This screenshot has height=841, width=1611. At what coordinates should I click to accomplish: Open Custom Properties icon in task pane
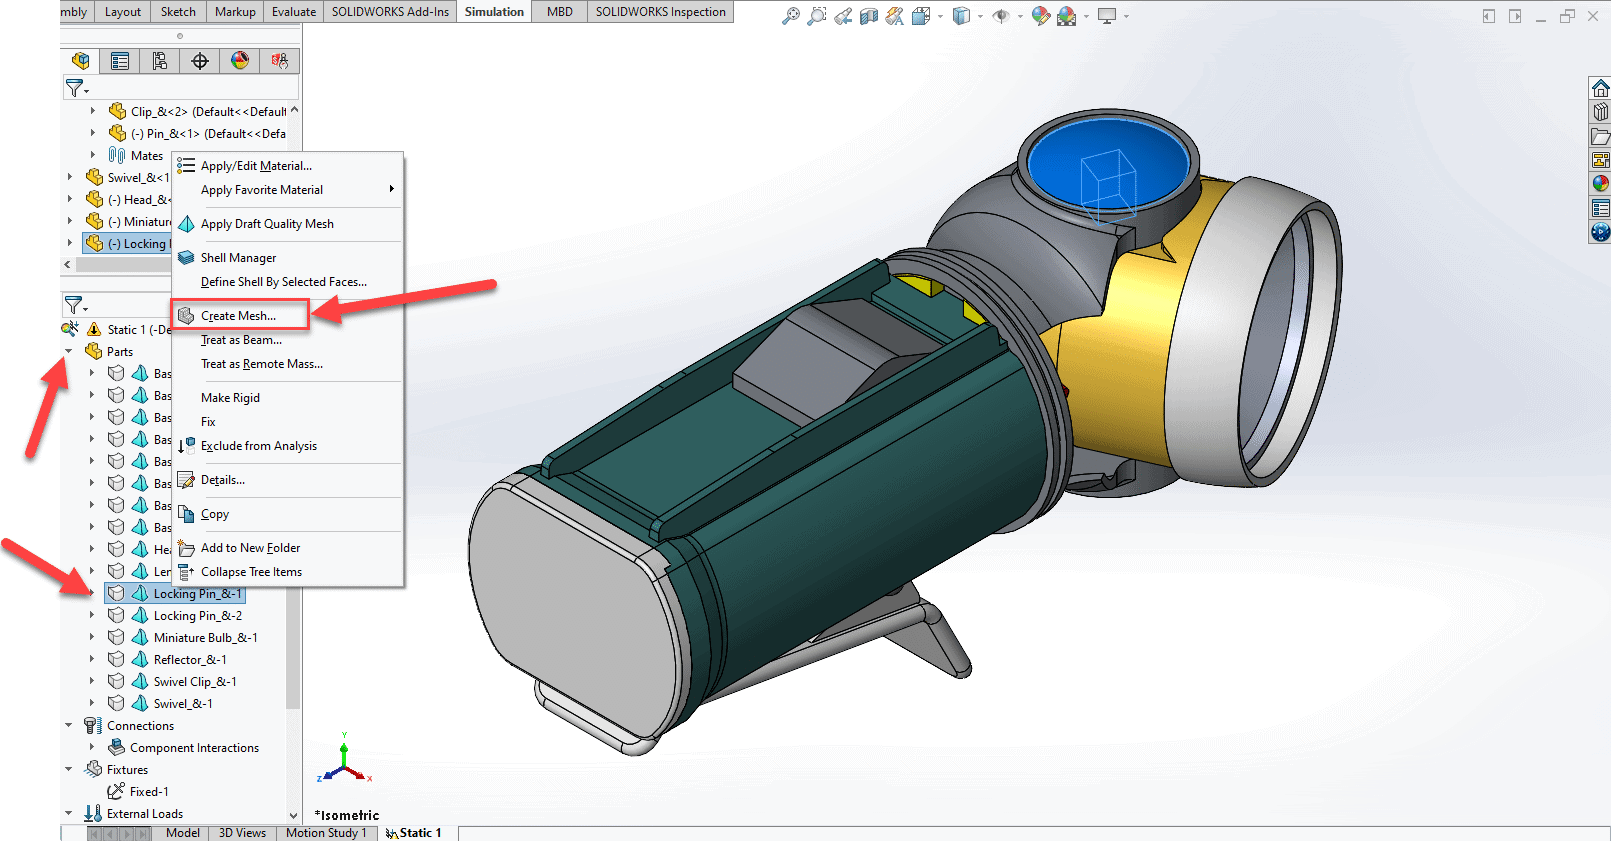click(x=1601, y=208)
